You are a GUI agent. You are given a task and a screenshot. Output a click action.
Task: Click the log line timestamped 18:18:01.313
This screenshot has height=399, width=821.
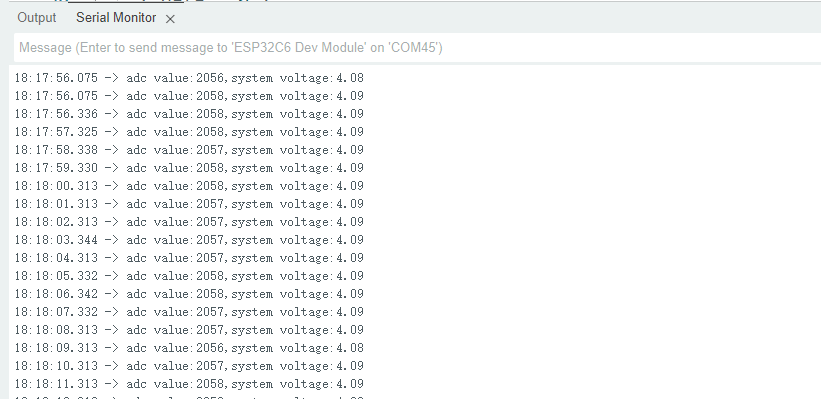click(x=189, y=204)
